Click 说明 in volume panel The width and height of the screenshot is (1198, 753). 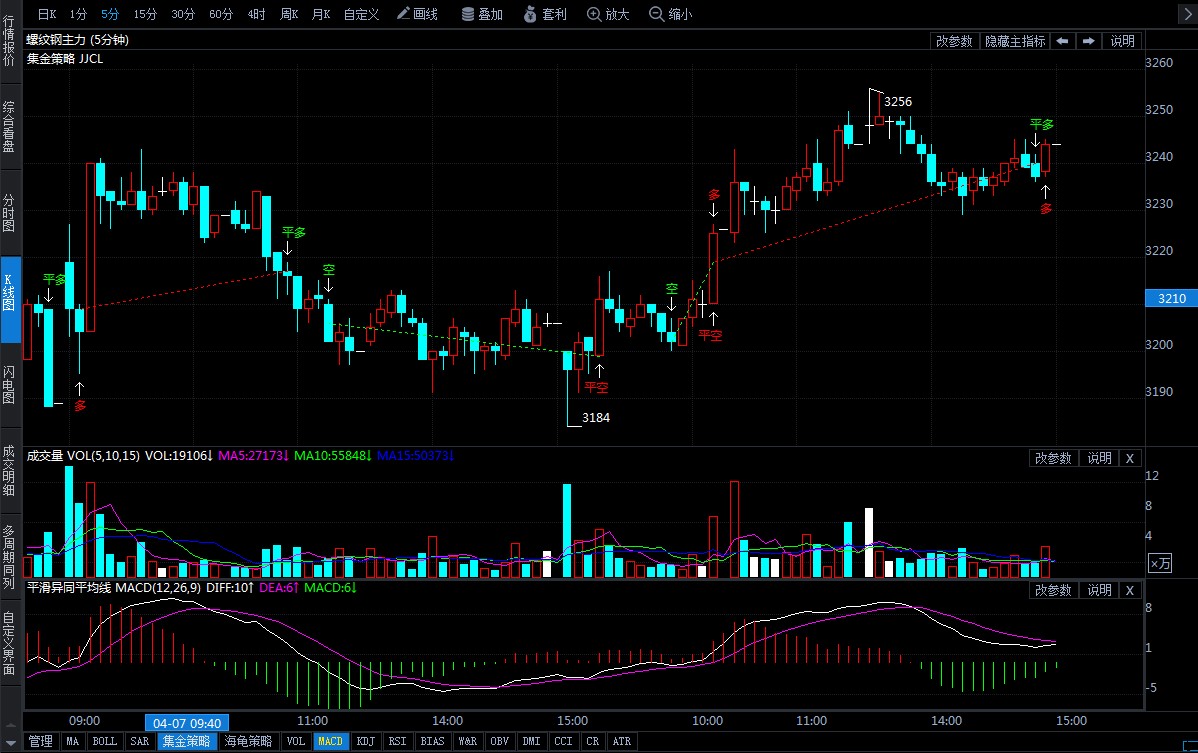click(x=1099, y=458)
